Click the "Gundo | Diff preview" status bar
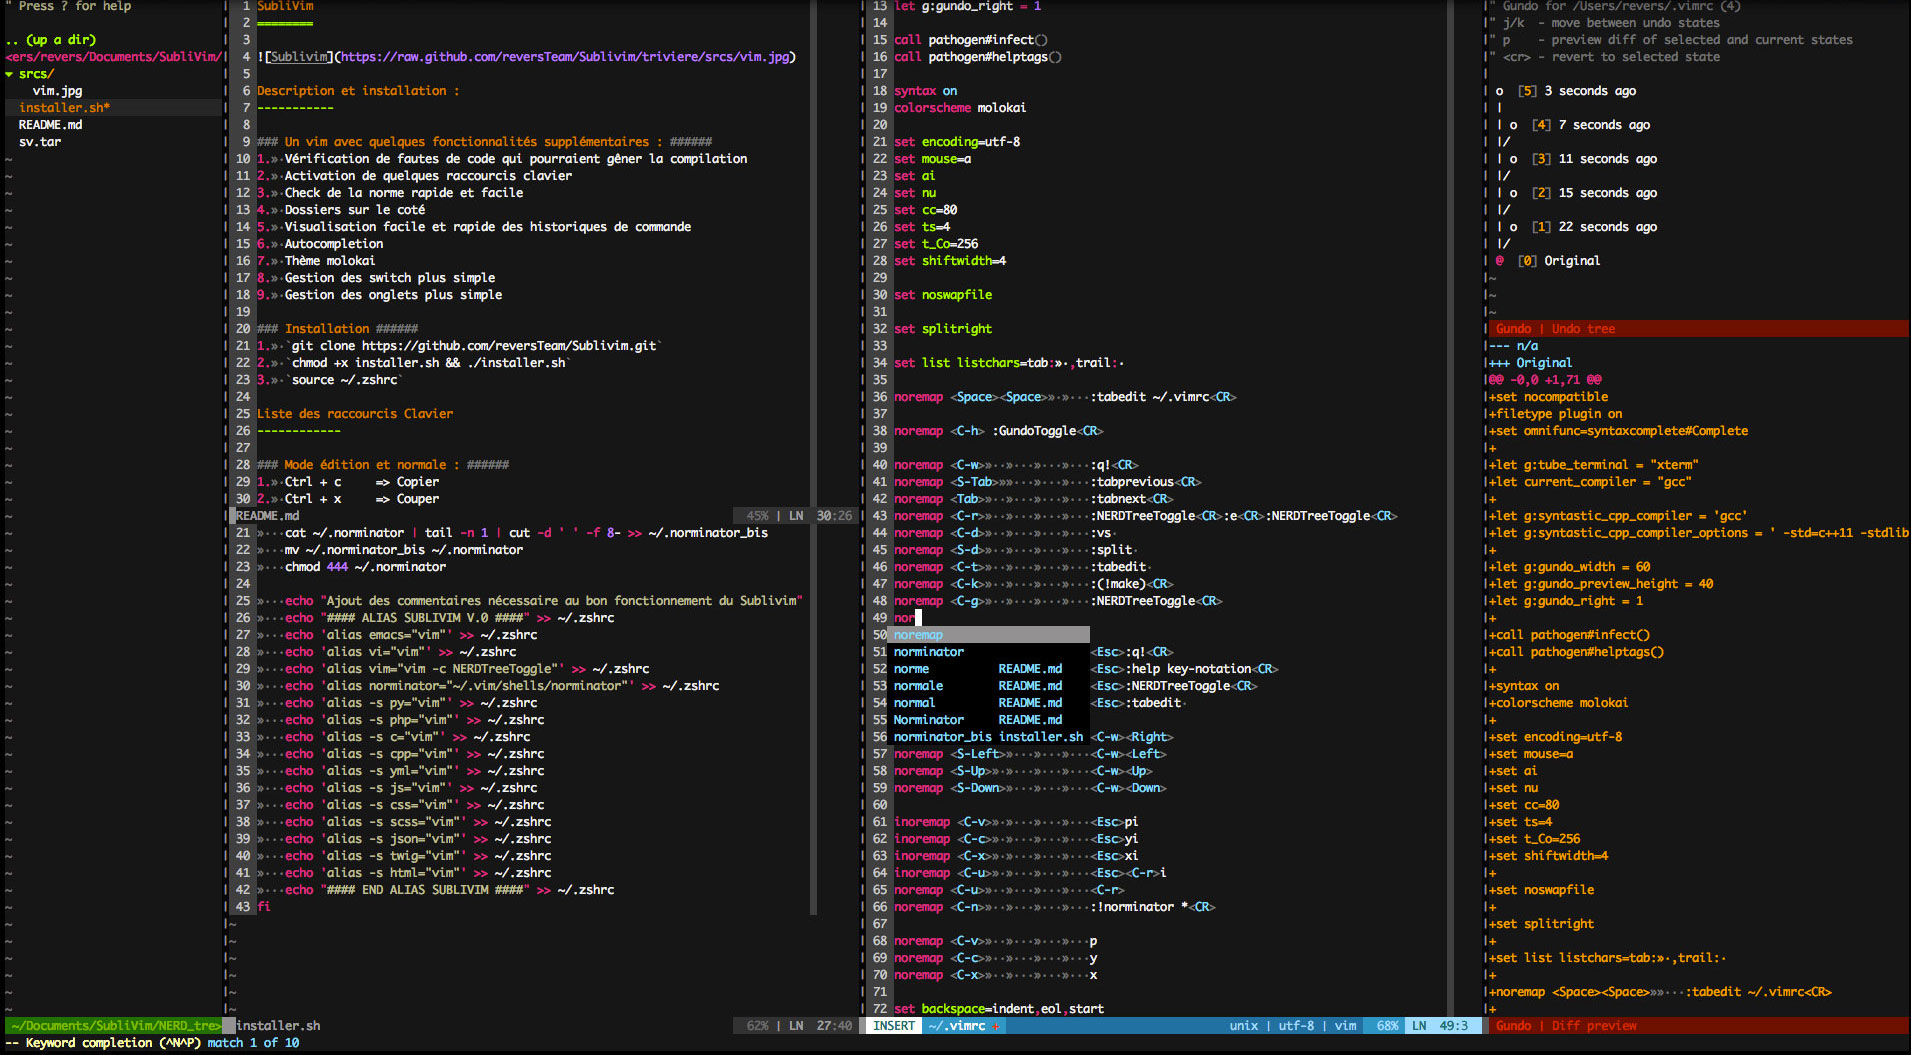This screenshot has width=1911, height=1055. coord(1698,1026)
